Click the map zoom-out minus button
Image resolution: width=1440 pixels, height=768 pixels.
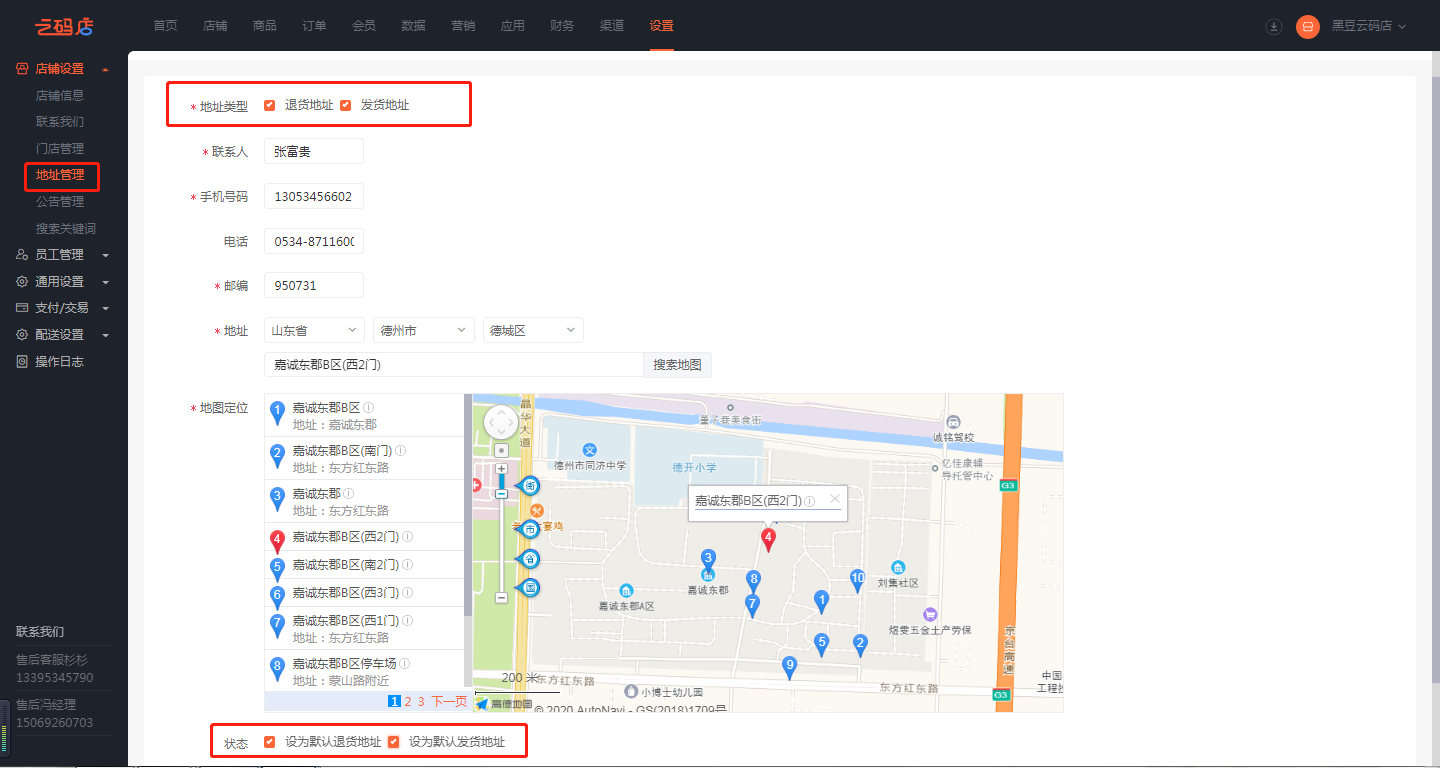tap(501, 597)
